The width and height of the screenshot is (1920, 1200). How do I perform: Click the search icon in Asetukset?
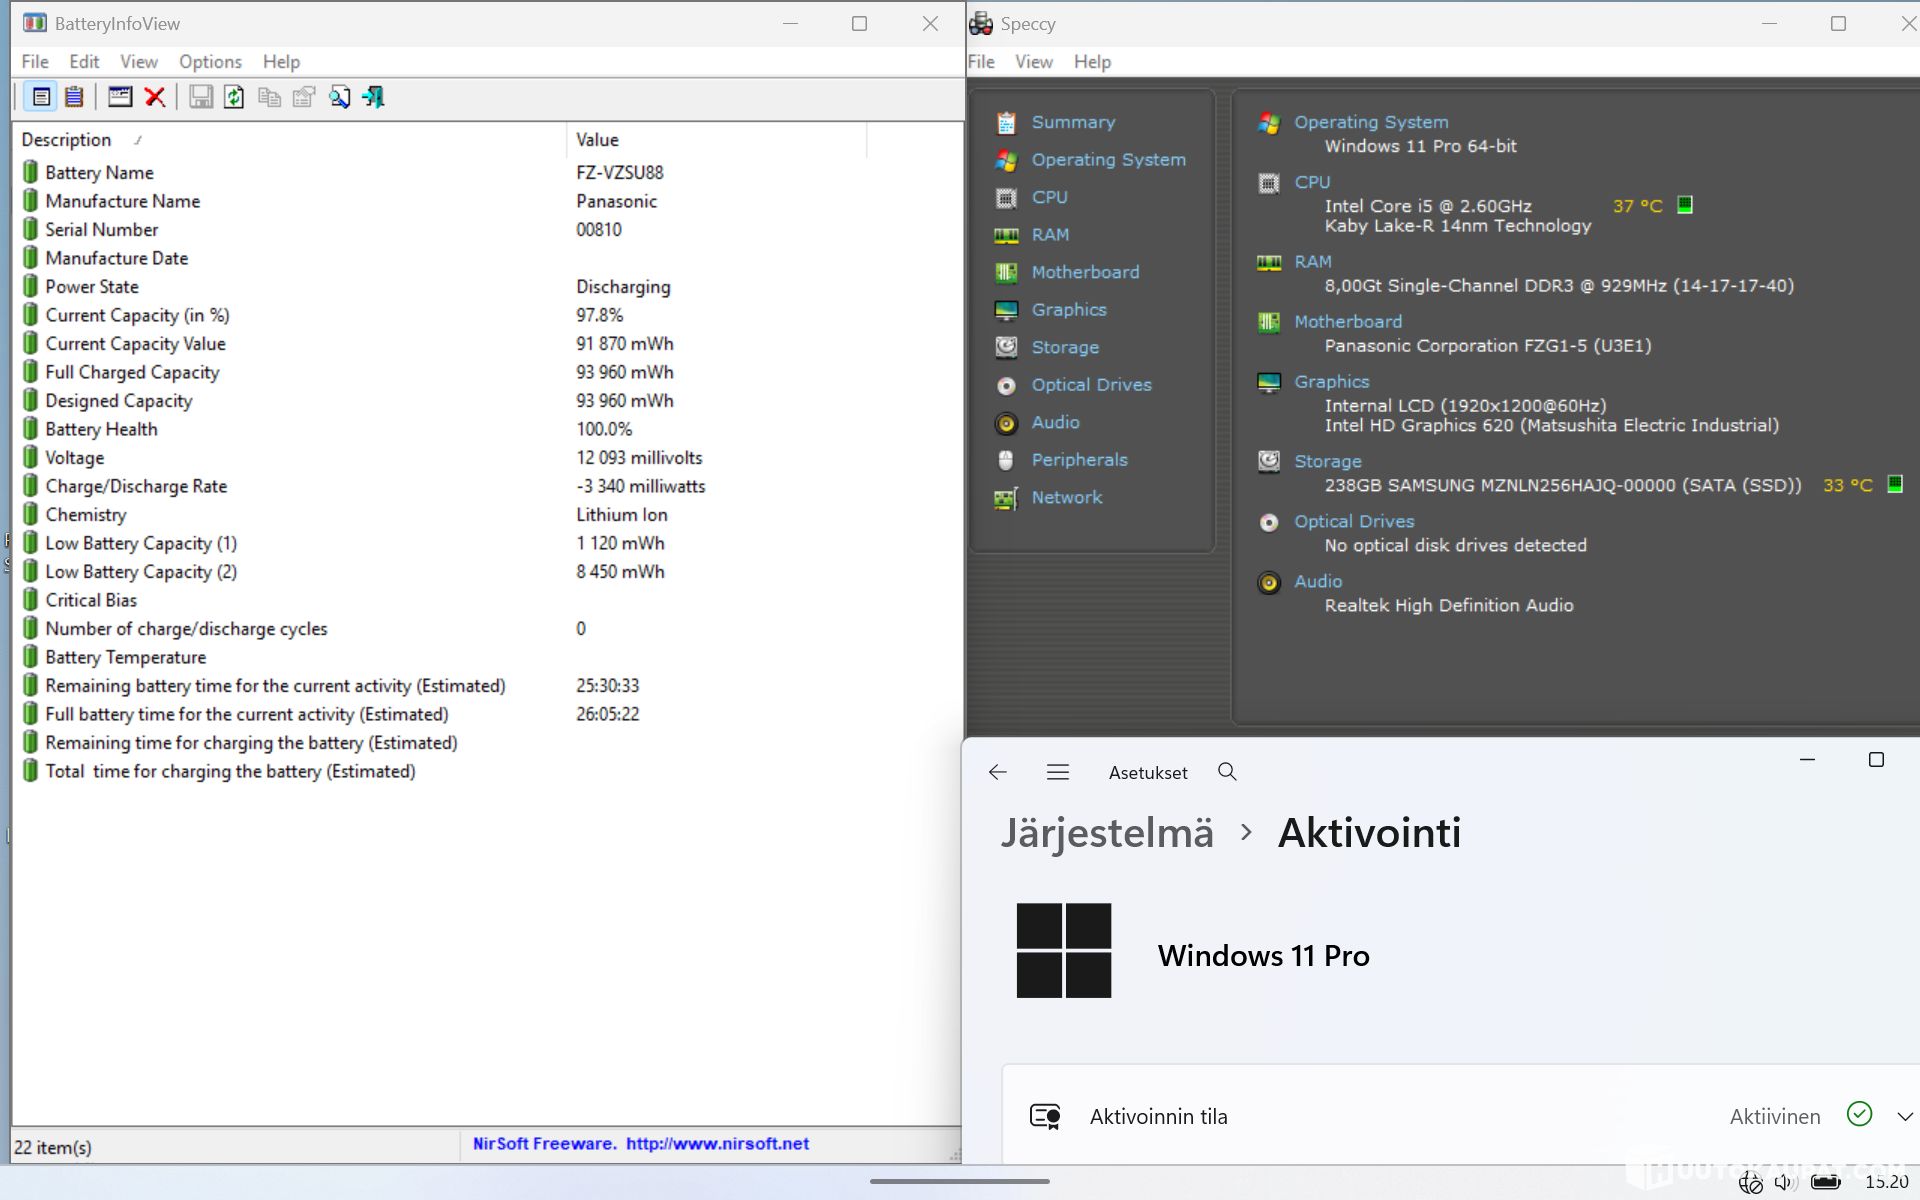pyautogui.click(x=1227, y=772)
